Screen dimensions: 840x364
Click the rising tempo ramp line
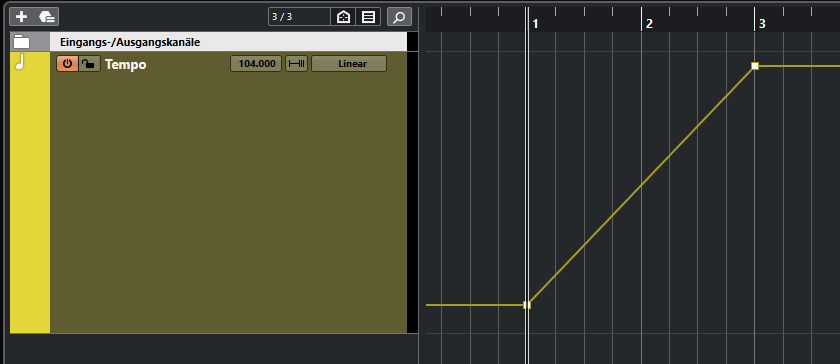(641, 185)
